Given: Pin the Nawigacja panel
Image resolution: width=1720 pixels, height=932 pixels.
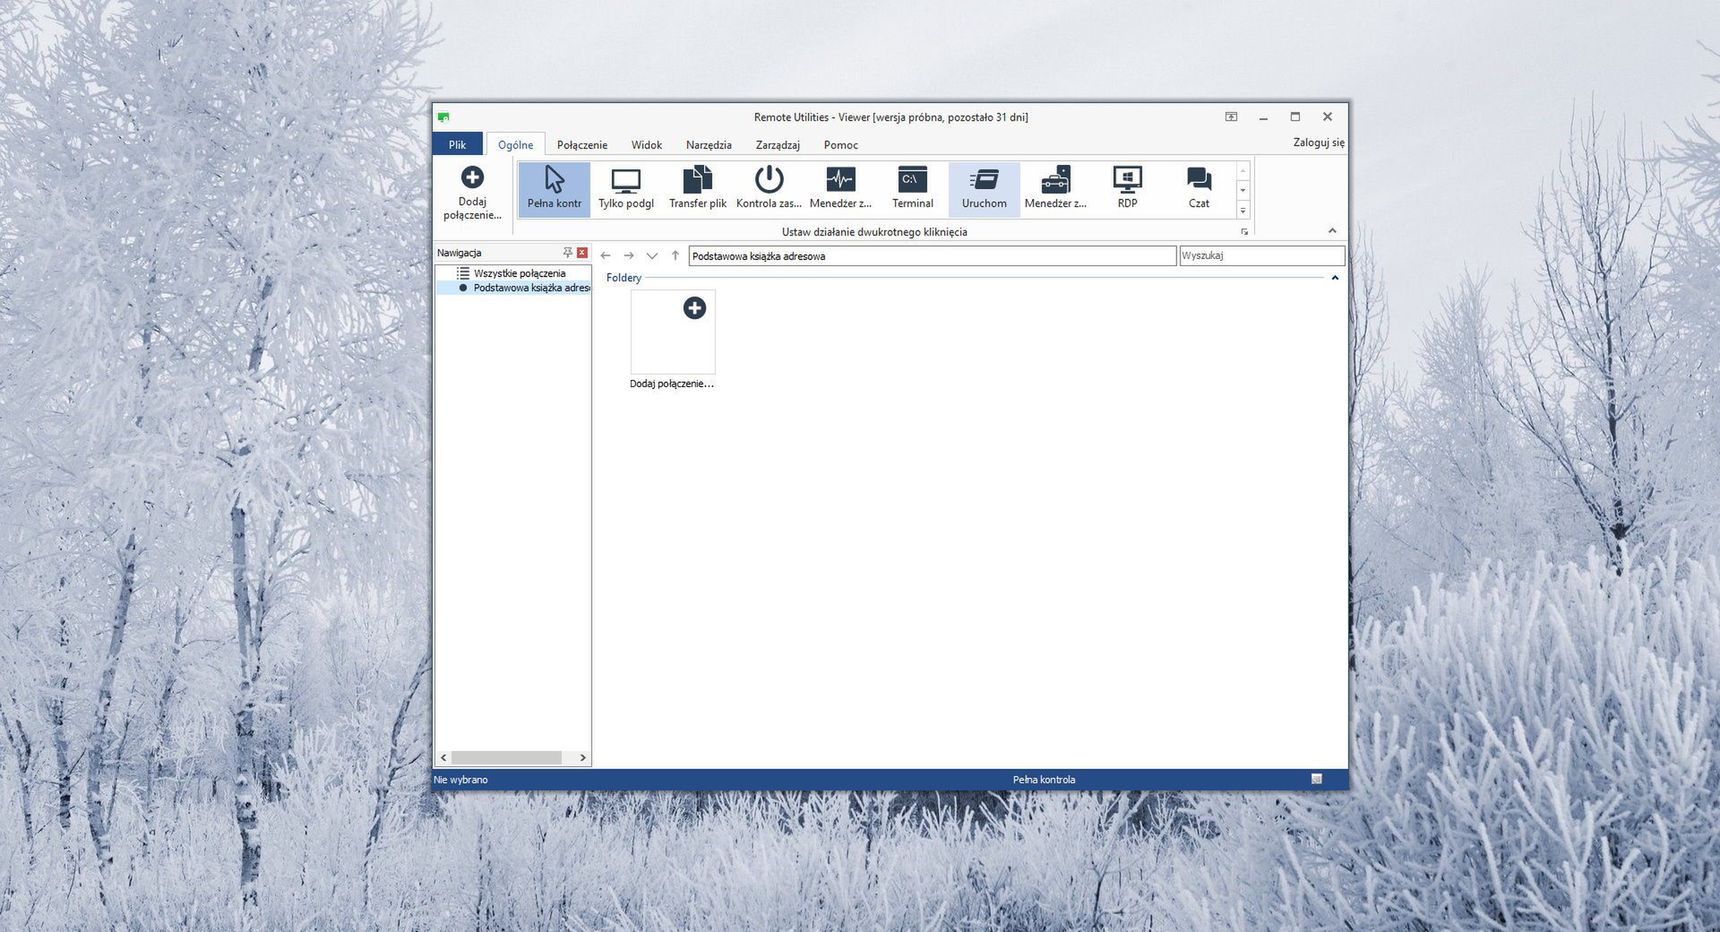Looking at the screenshot, I should [568, 253].
